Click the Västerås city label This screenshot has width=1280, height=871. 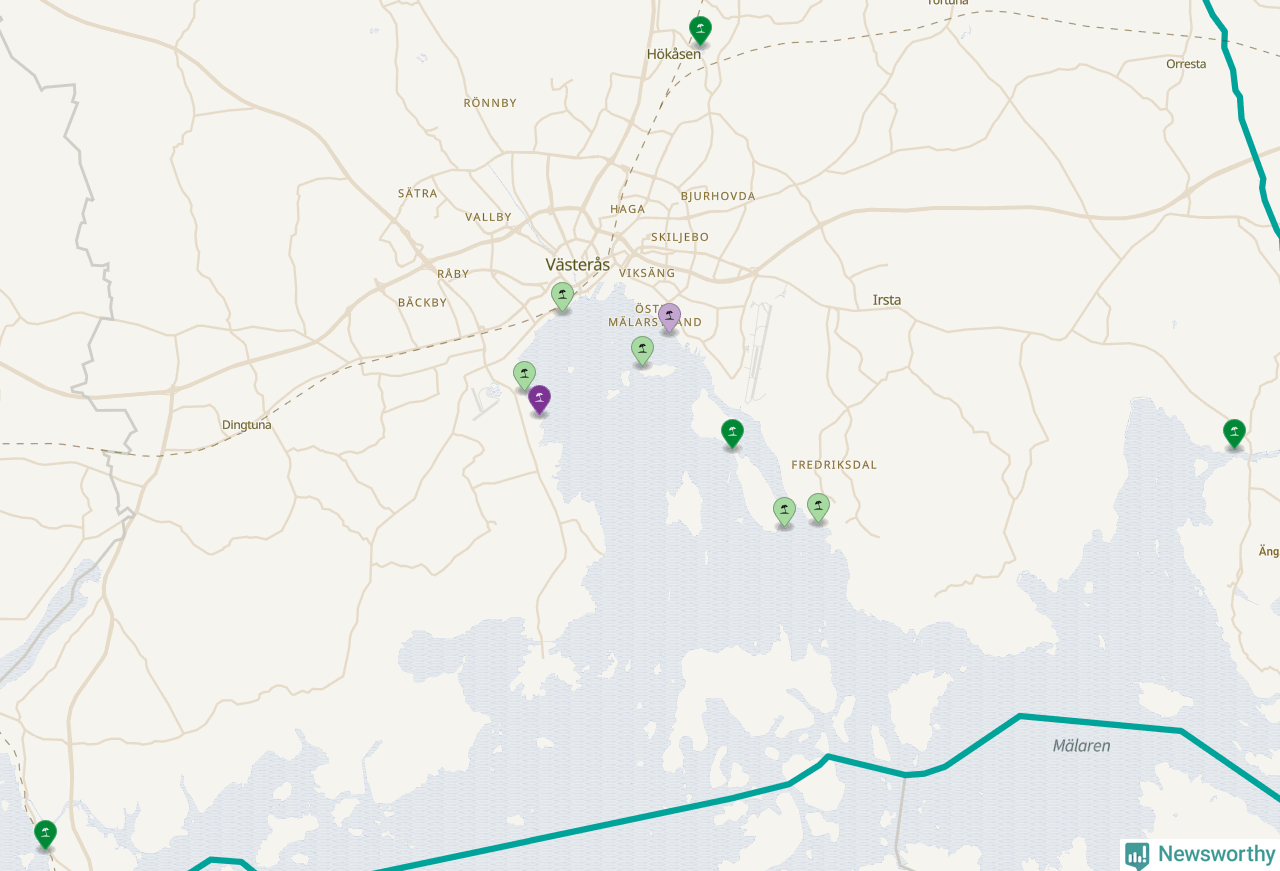578,265
